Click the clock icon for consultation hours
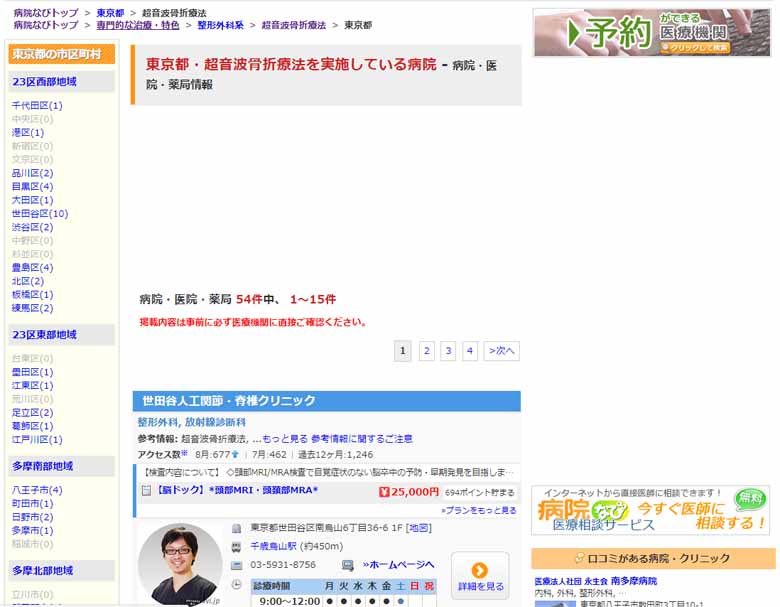This screenshot has width=780, height=607. (x=236, y=584)
